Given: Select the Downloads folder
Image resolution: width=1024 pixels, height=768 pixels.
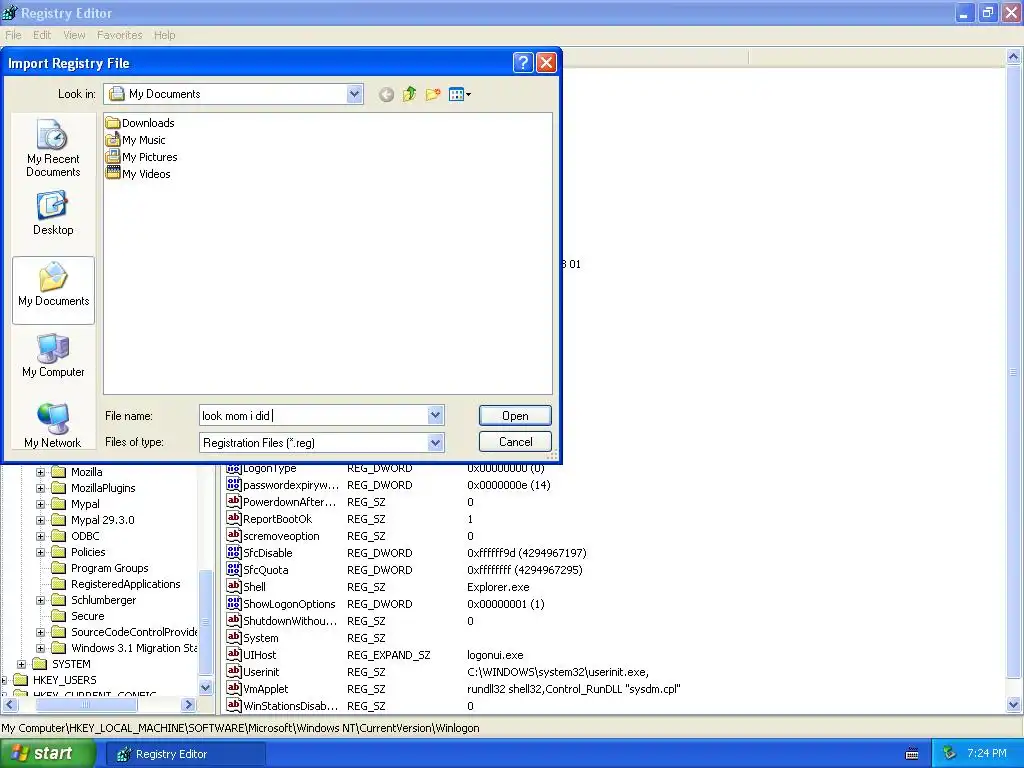Looking at the screenshot, I should pos(140,123).
